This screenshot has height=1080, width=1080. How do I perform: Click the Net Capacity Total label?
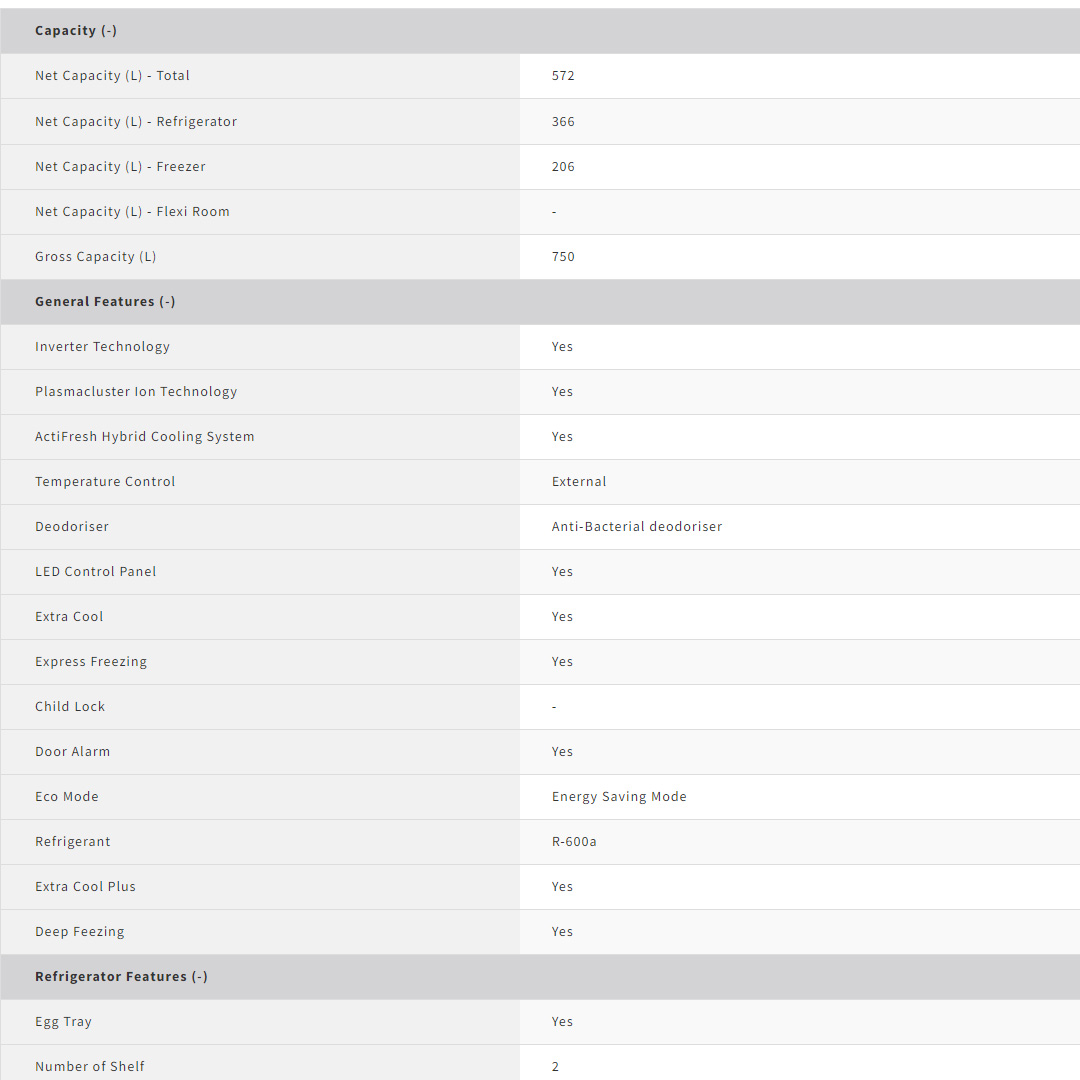(112, 76)
